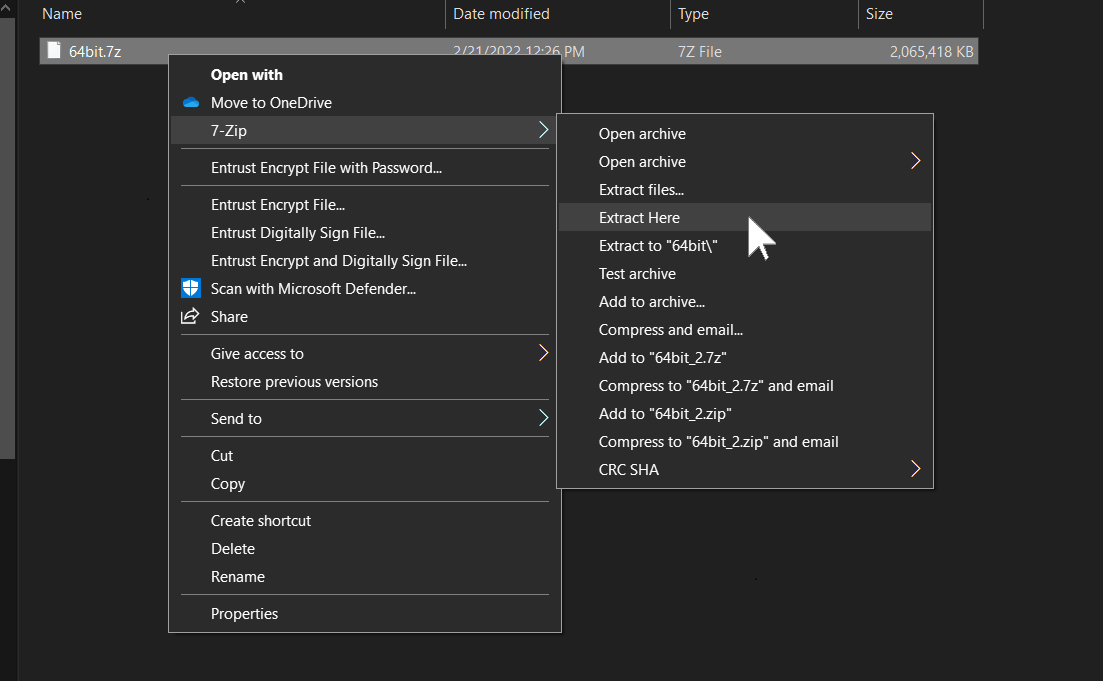The width and height of the screenshot is (1103, 681).
Task: Open the 7-Zip submenu
Action: click(364, 130)
